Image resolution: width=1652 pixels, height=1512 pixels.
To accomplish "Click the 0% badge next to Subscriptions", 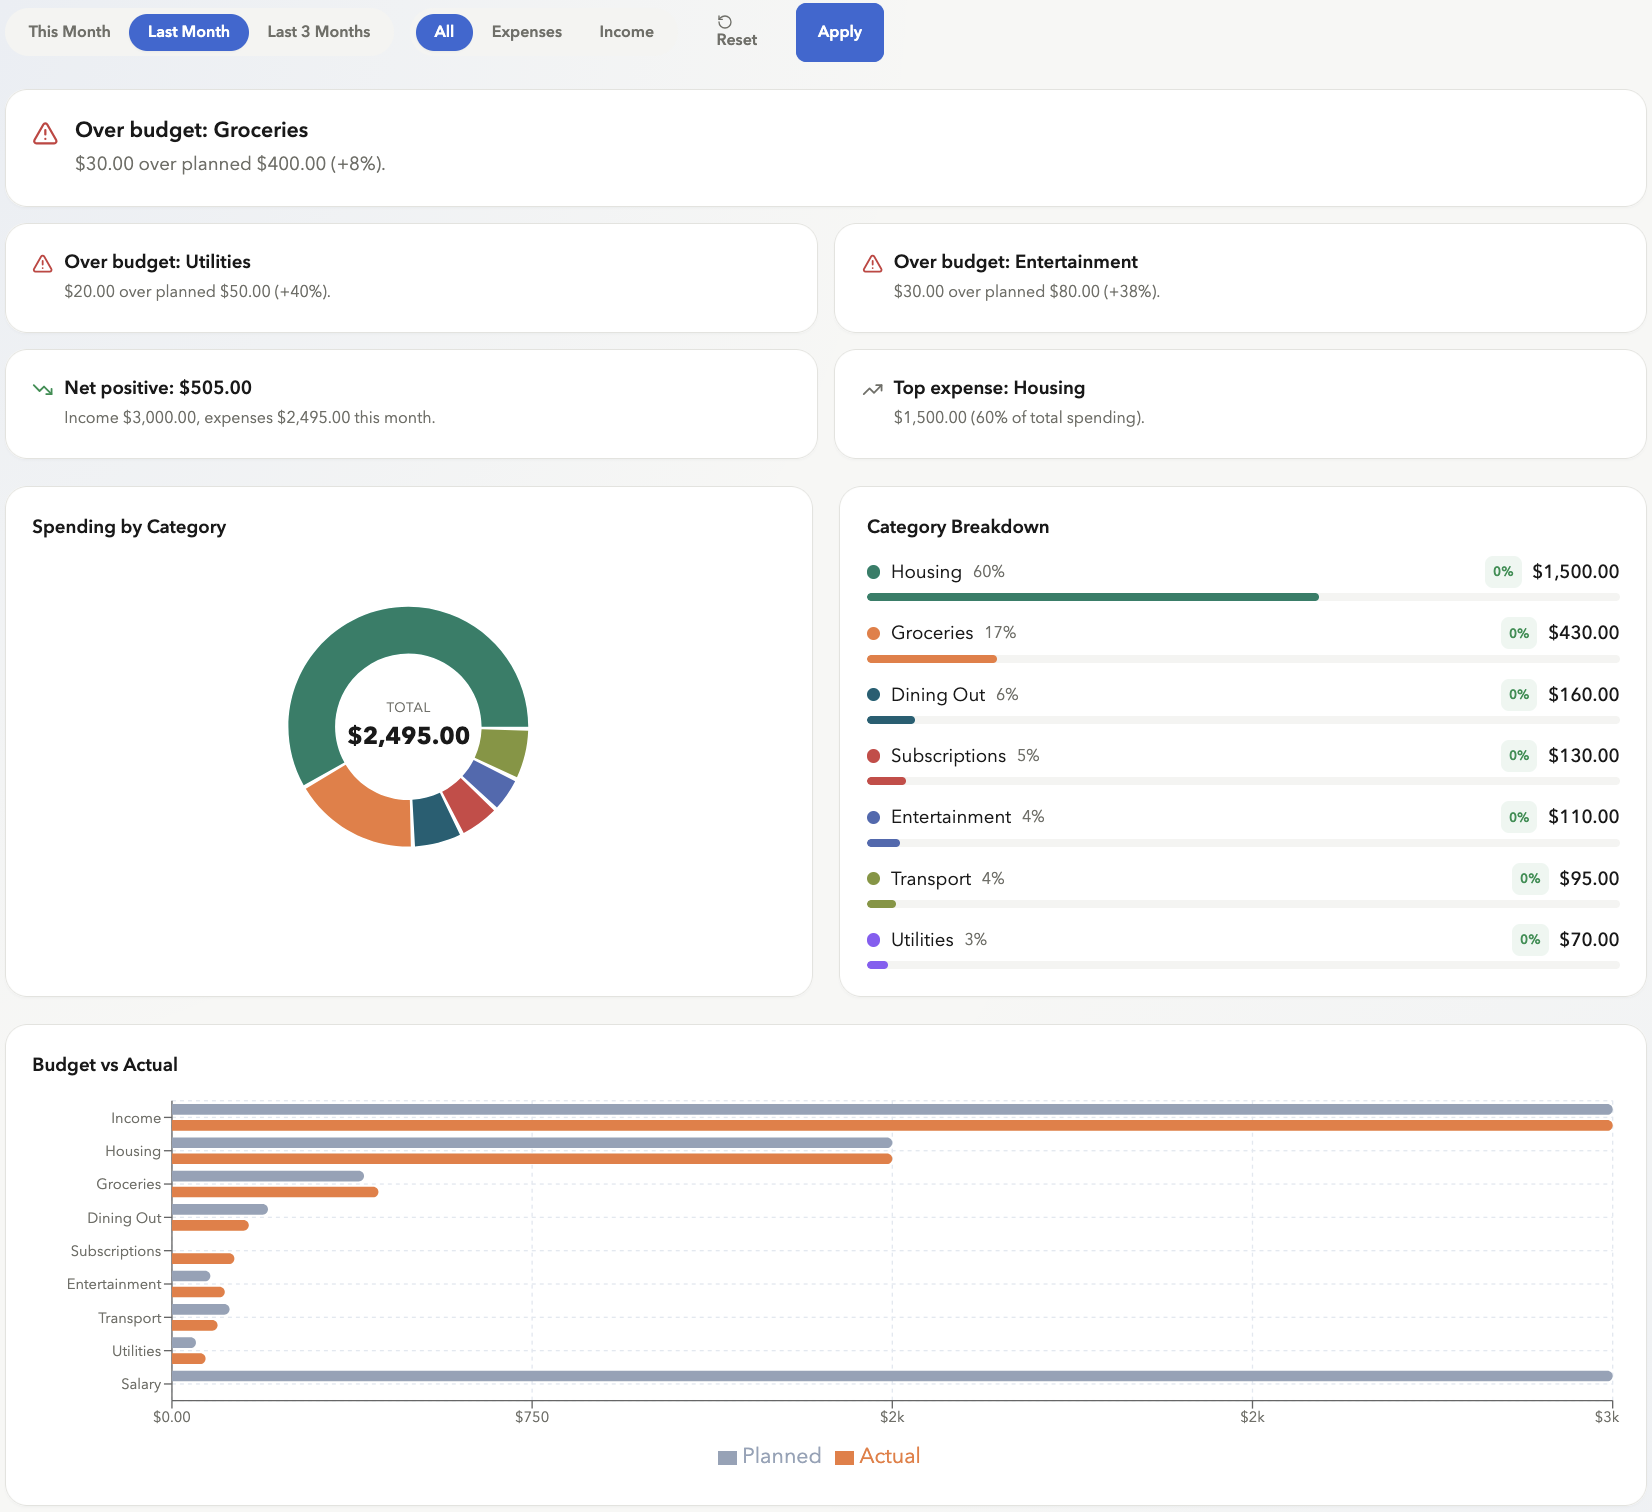I will tap(1519, 756).
